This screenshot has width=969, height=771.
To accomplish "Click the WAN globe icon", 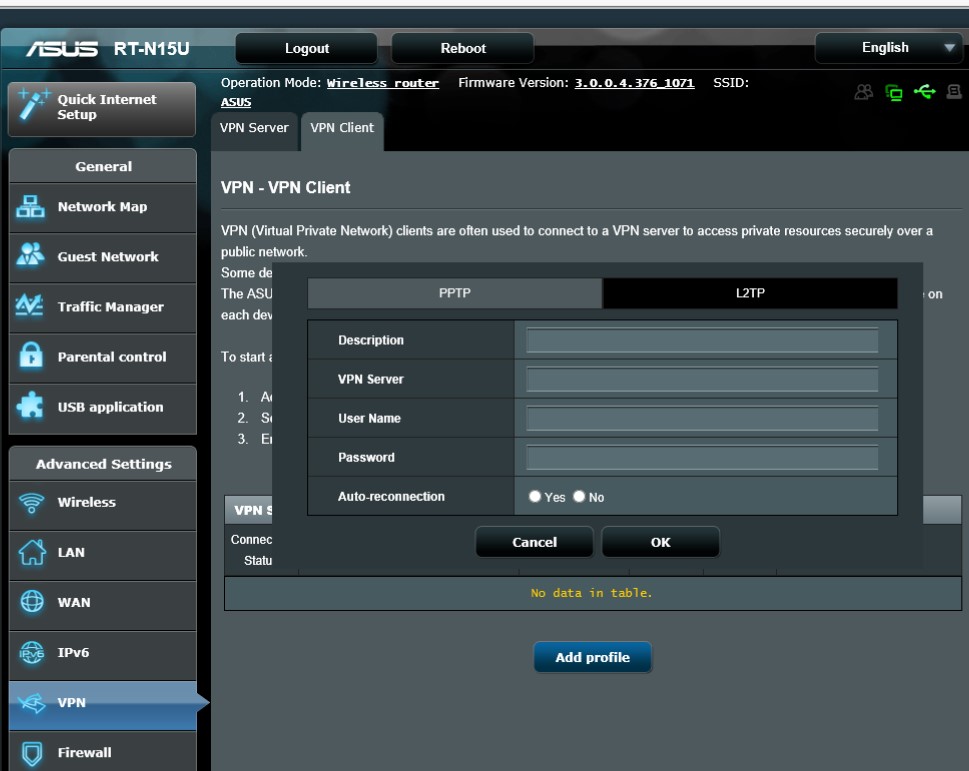I will tap(31, 602).
